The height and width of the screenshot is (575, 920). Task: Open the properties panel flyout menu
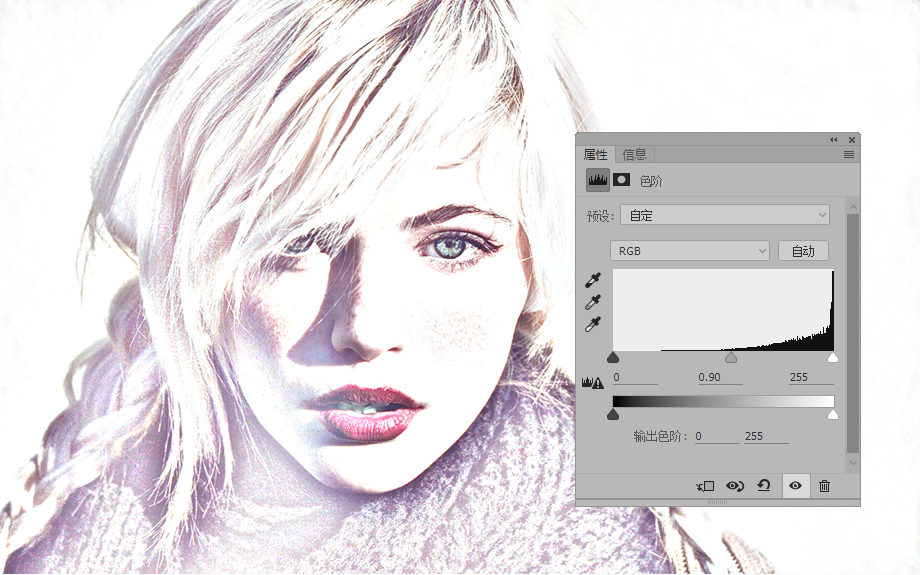[x=848, y=154]
